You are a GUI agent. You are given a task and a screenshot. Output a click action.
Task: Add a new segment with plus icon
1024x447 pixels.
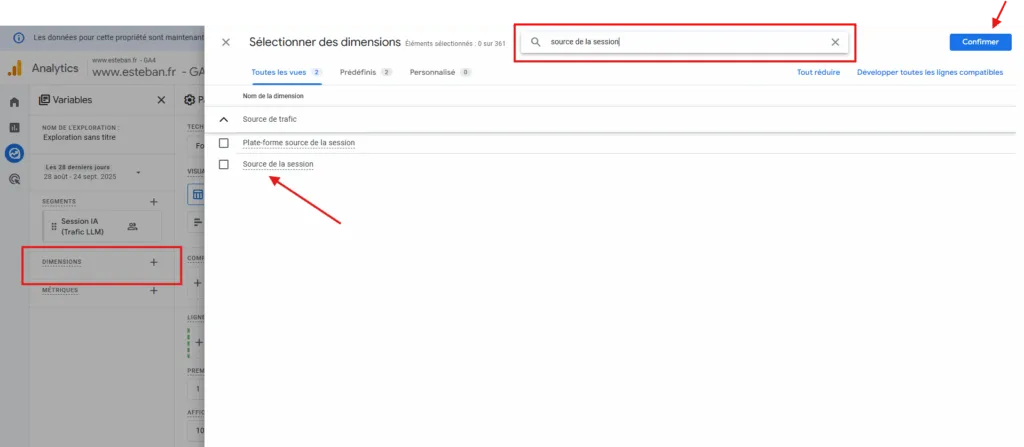pyautogui.click(x=153, y=201)
